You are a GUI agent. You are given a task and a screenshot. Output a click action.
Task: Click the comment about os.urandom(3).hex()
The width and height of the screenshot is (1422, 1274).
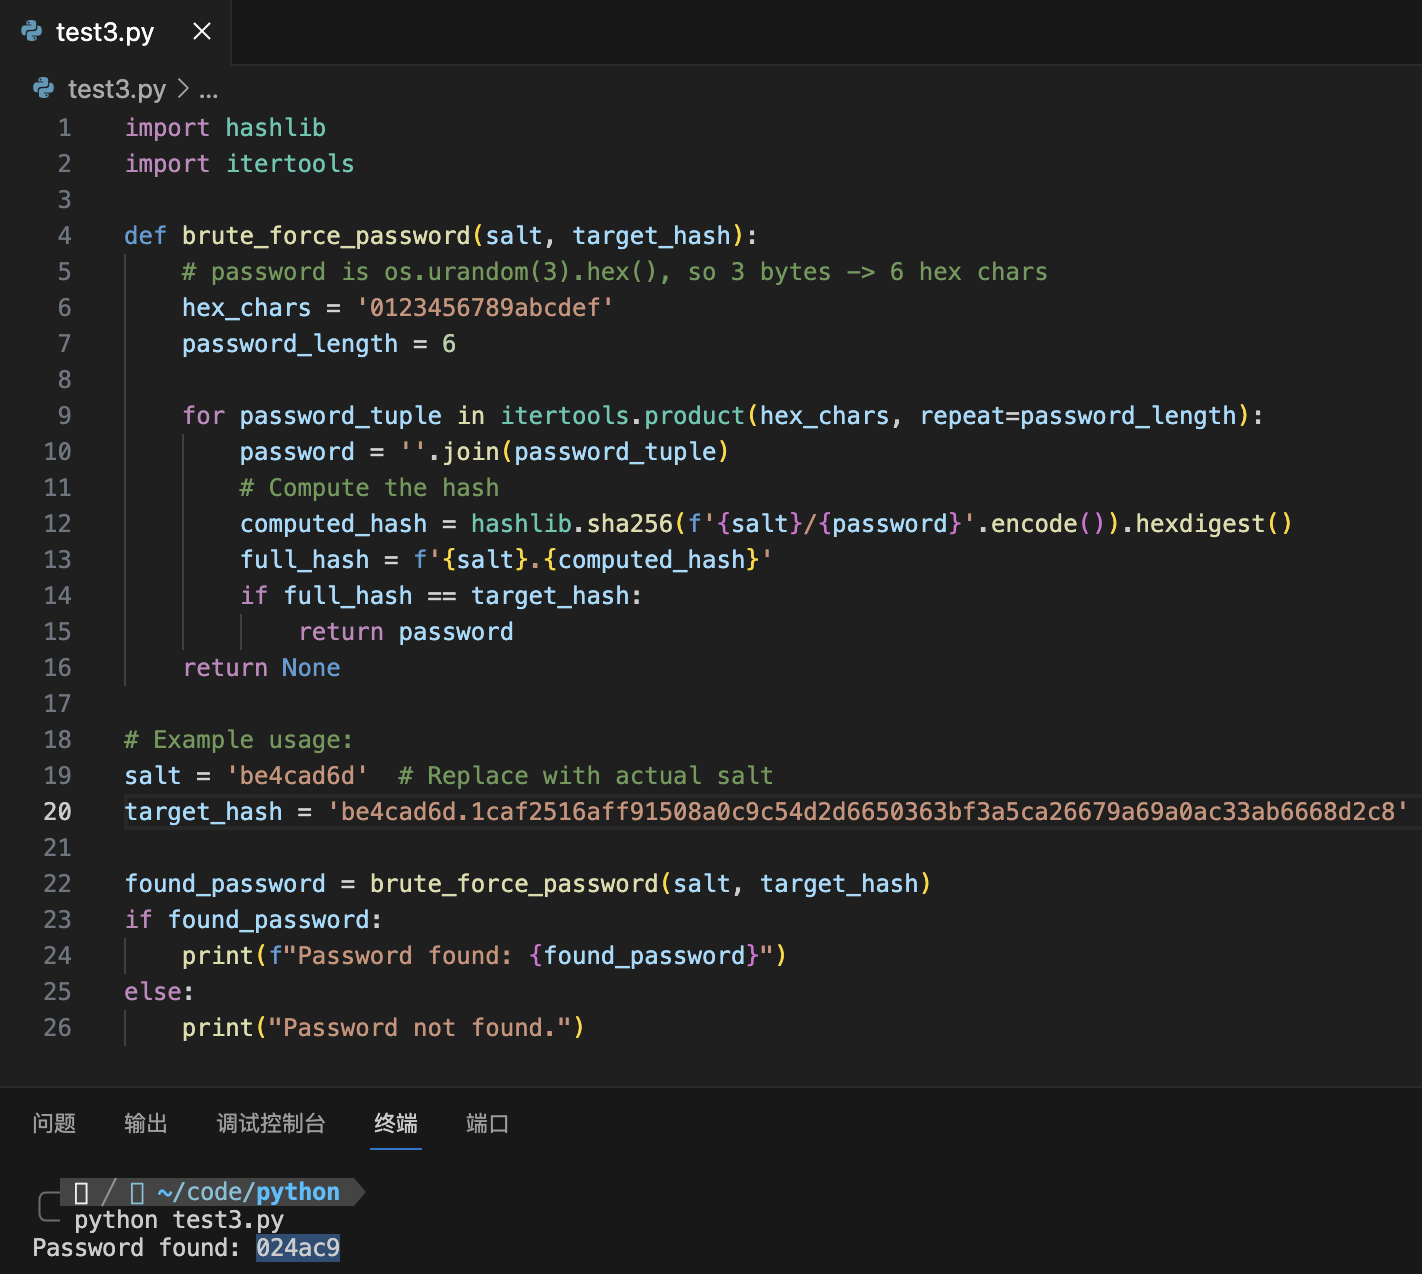pos(615,272)
